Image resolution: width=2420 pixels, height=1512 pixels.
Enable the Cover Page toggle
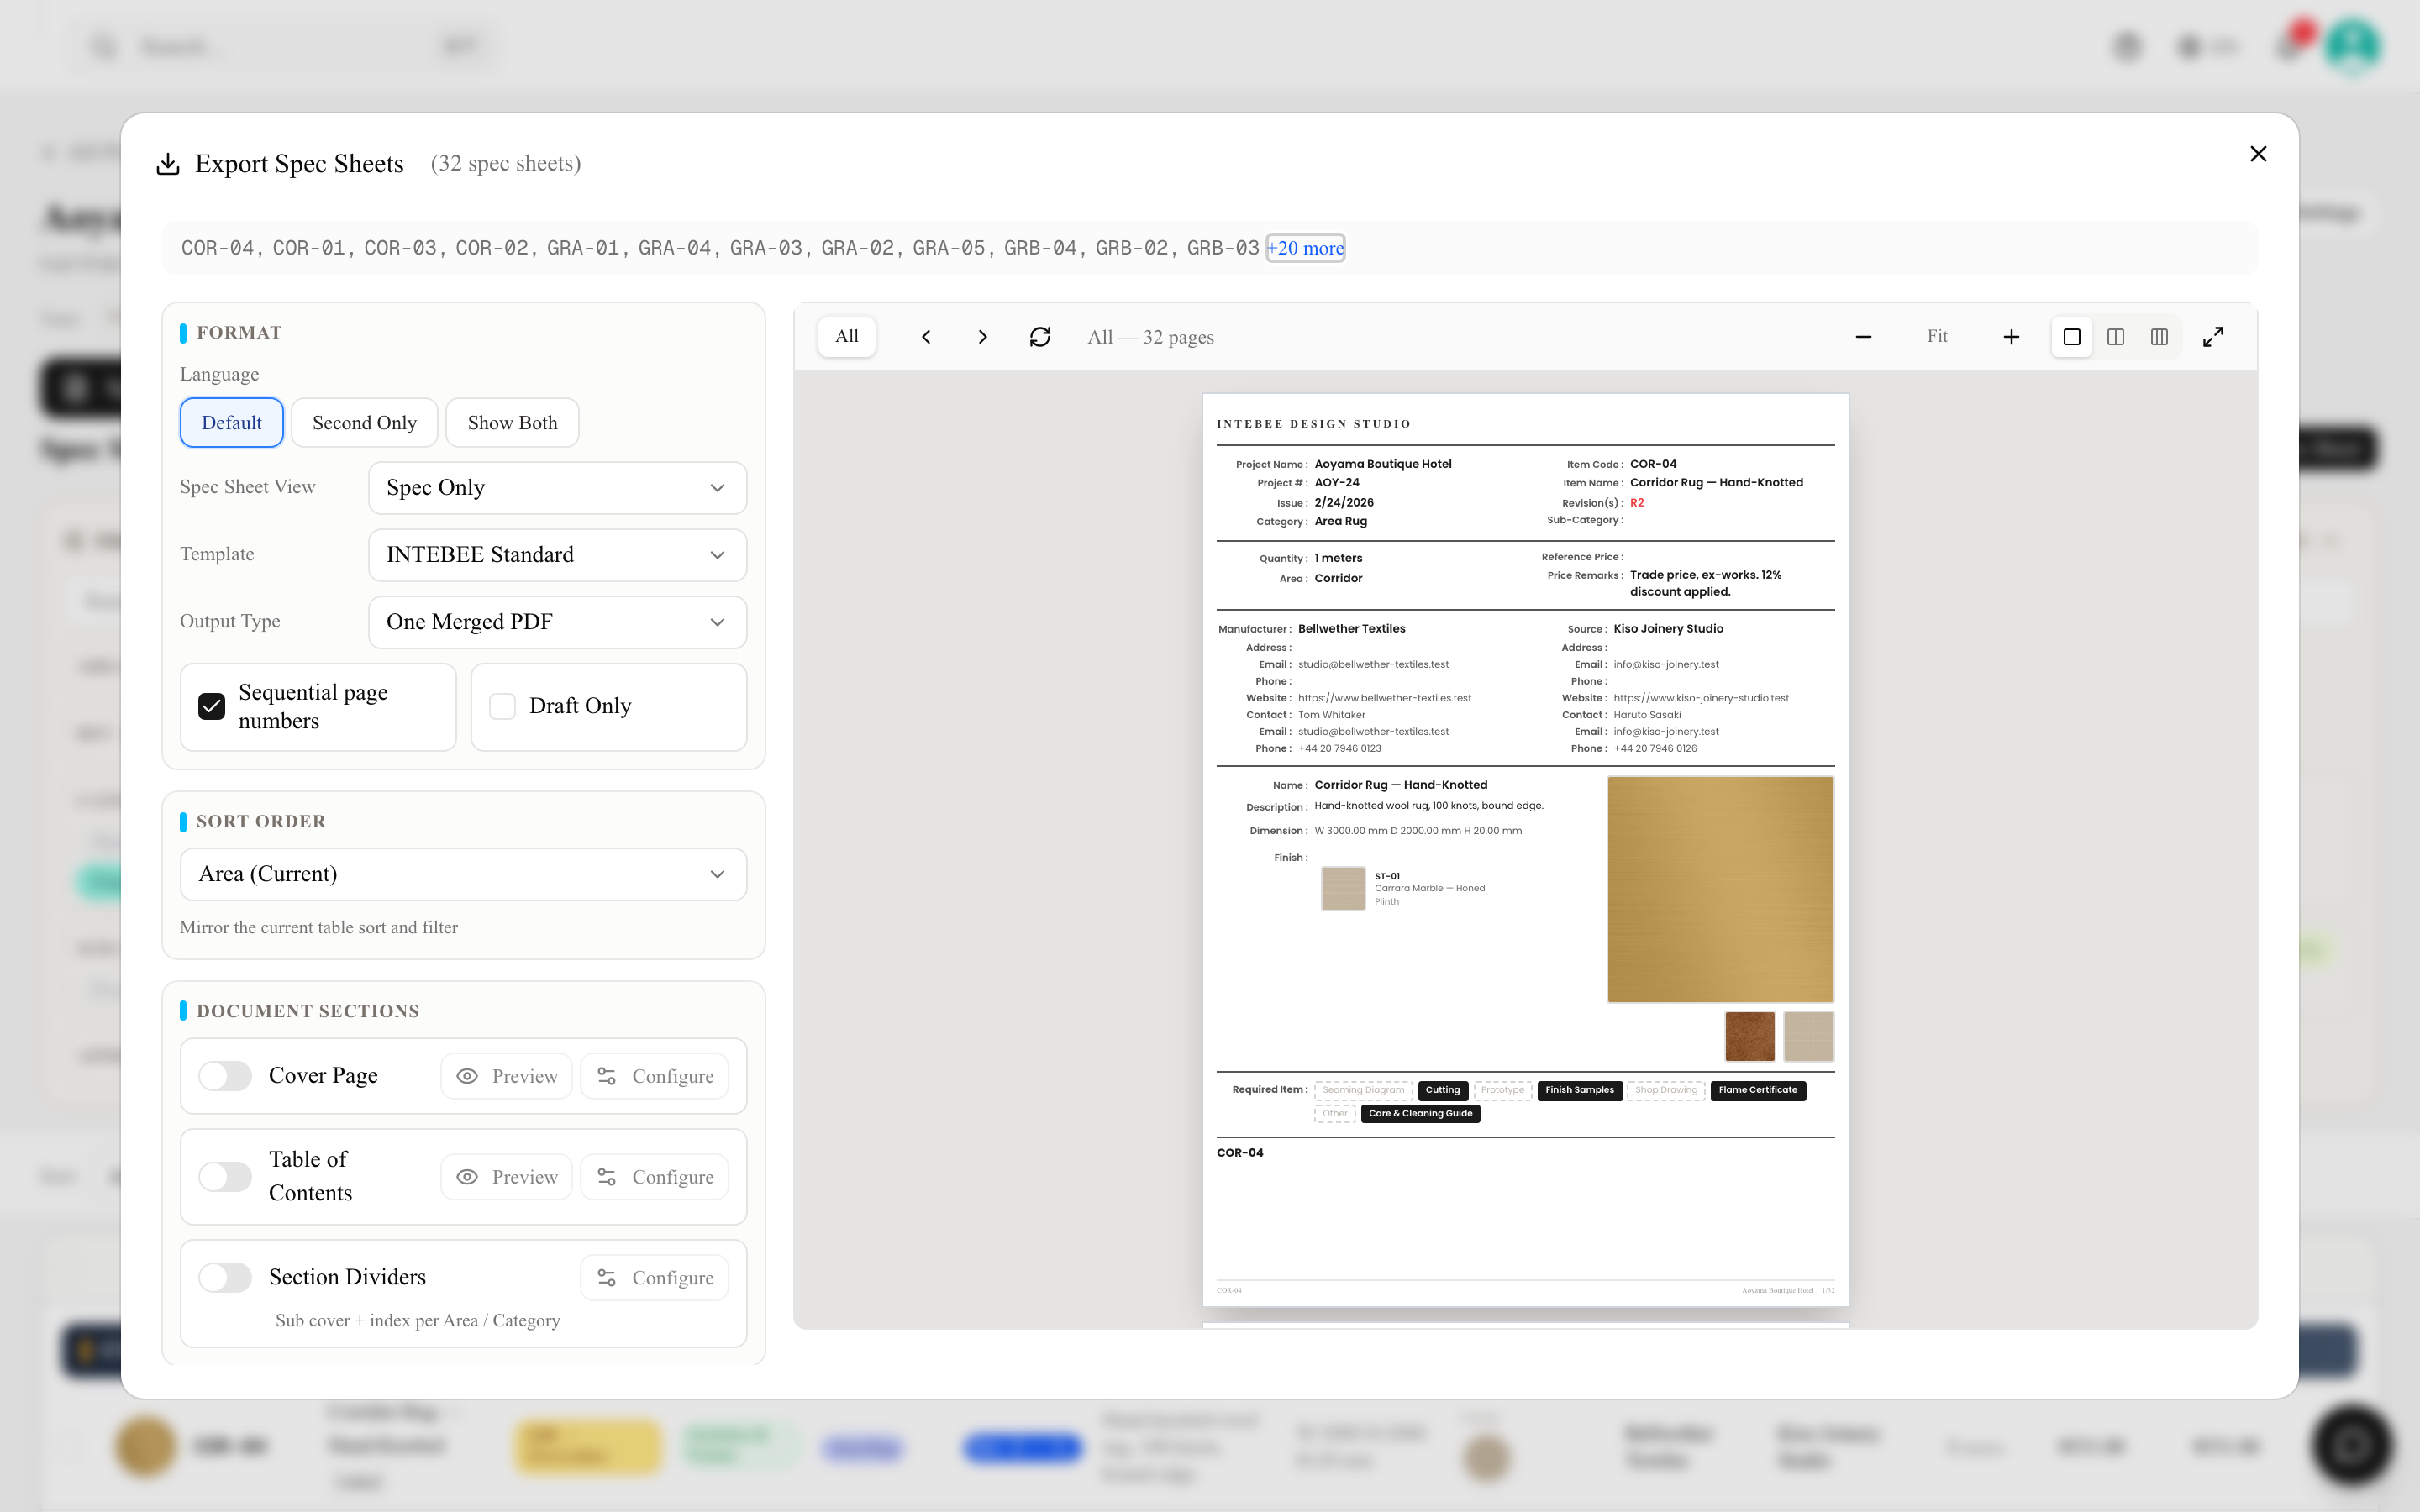(x=225, y=1076)
